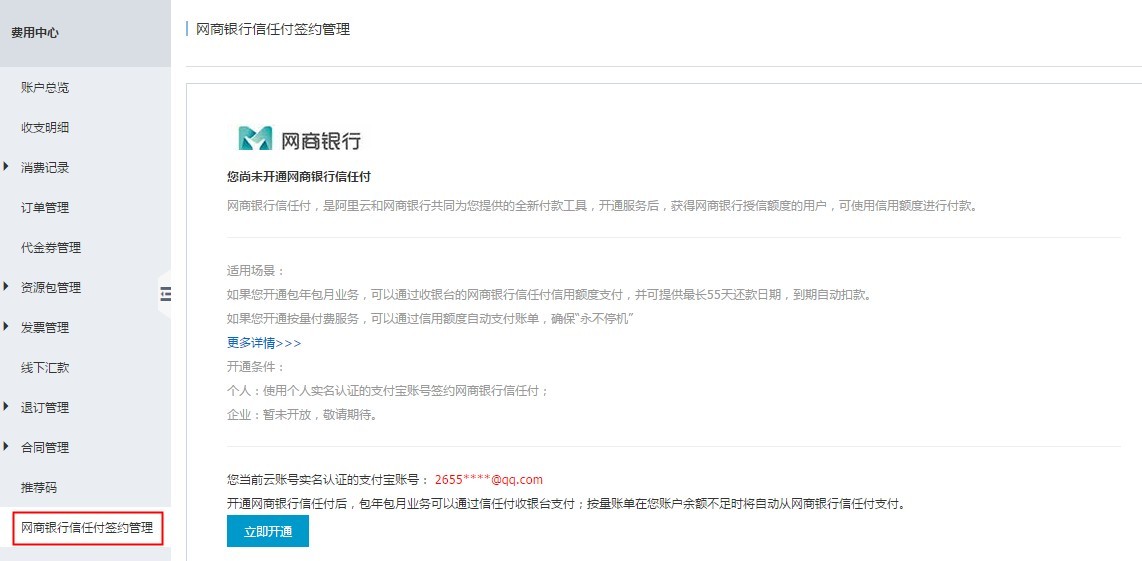This screenshot has height=561, width=1142.
Task: Click the 合同管理 menu label
Action: click(45, 448)
